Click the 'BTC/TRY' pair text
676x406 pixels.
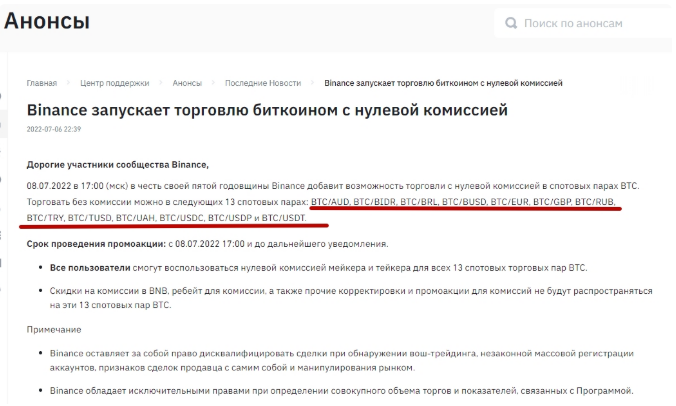(x=45, y=218)
